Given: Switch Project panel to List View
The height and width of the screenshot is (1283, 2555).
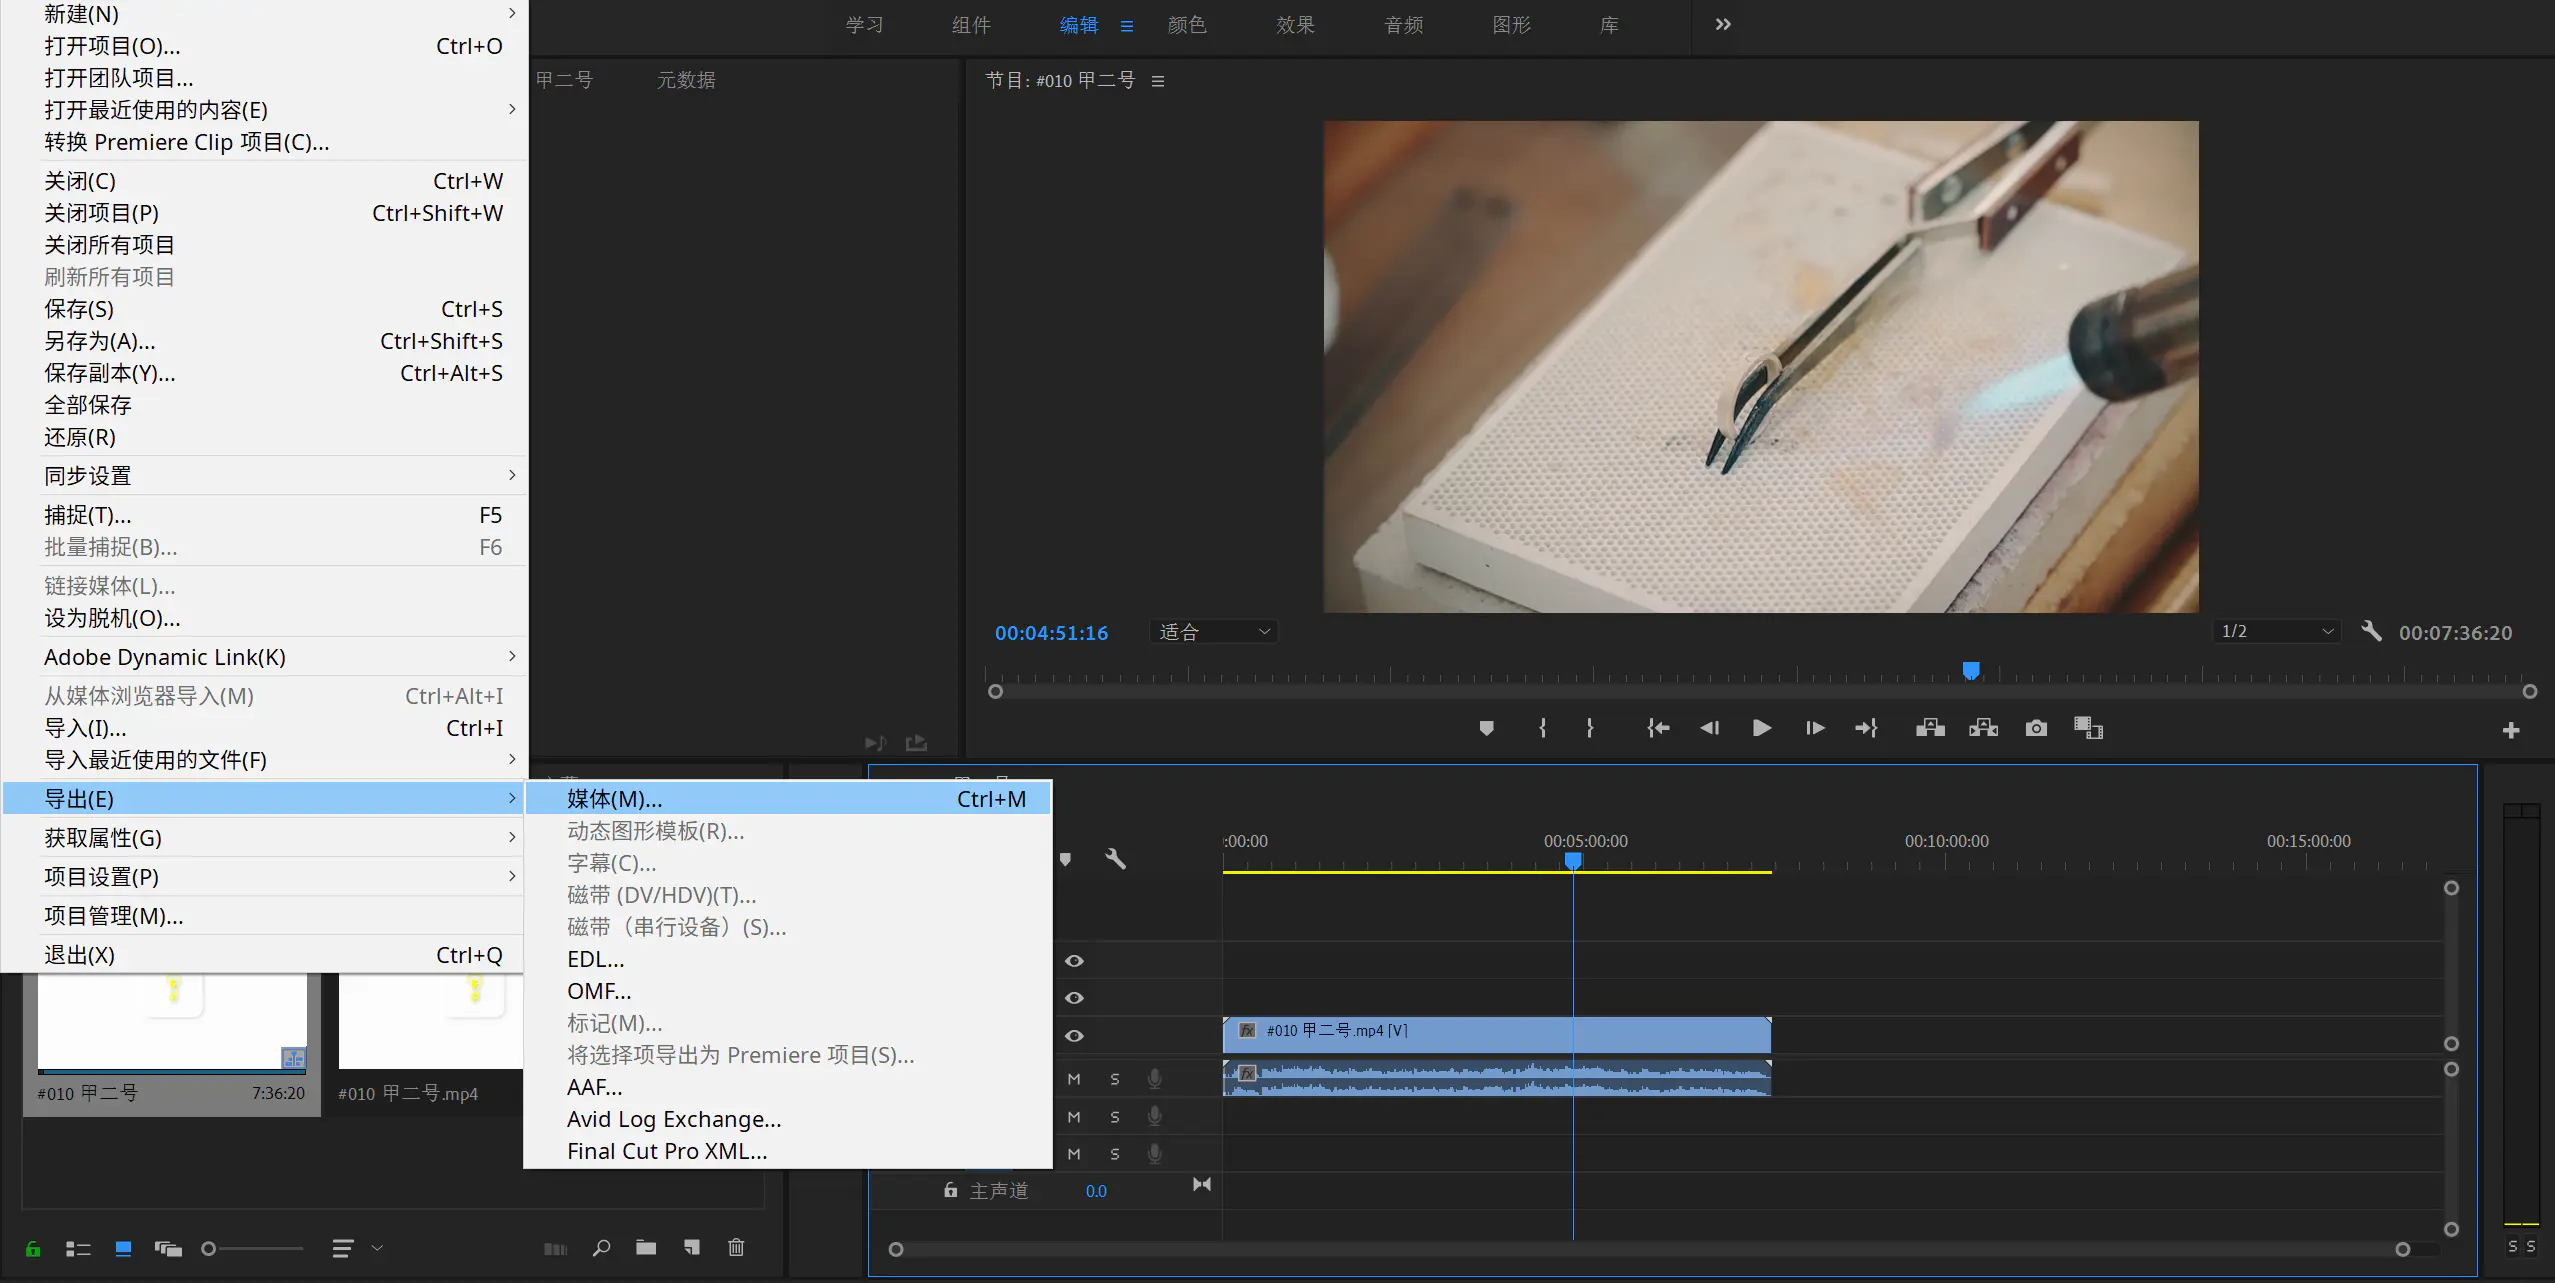Looking at the screenshot, I should tap(78, 1248).
